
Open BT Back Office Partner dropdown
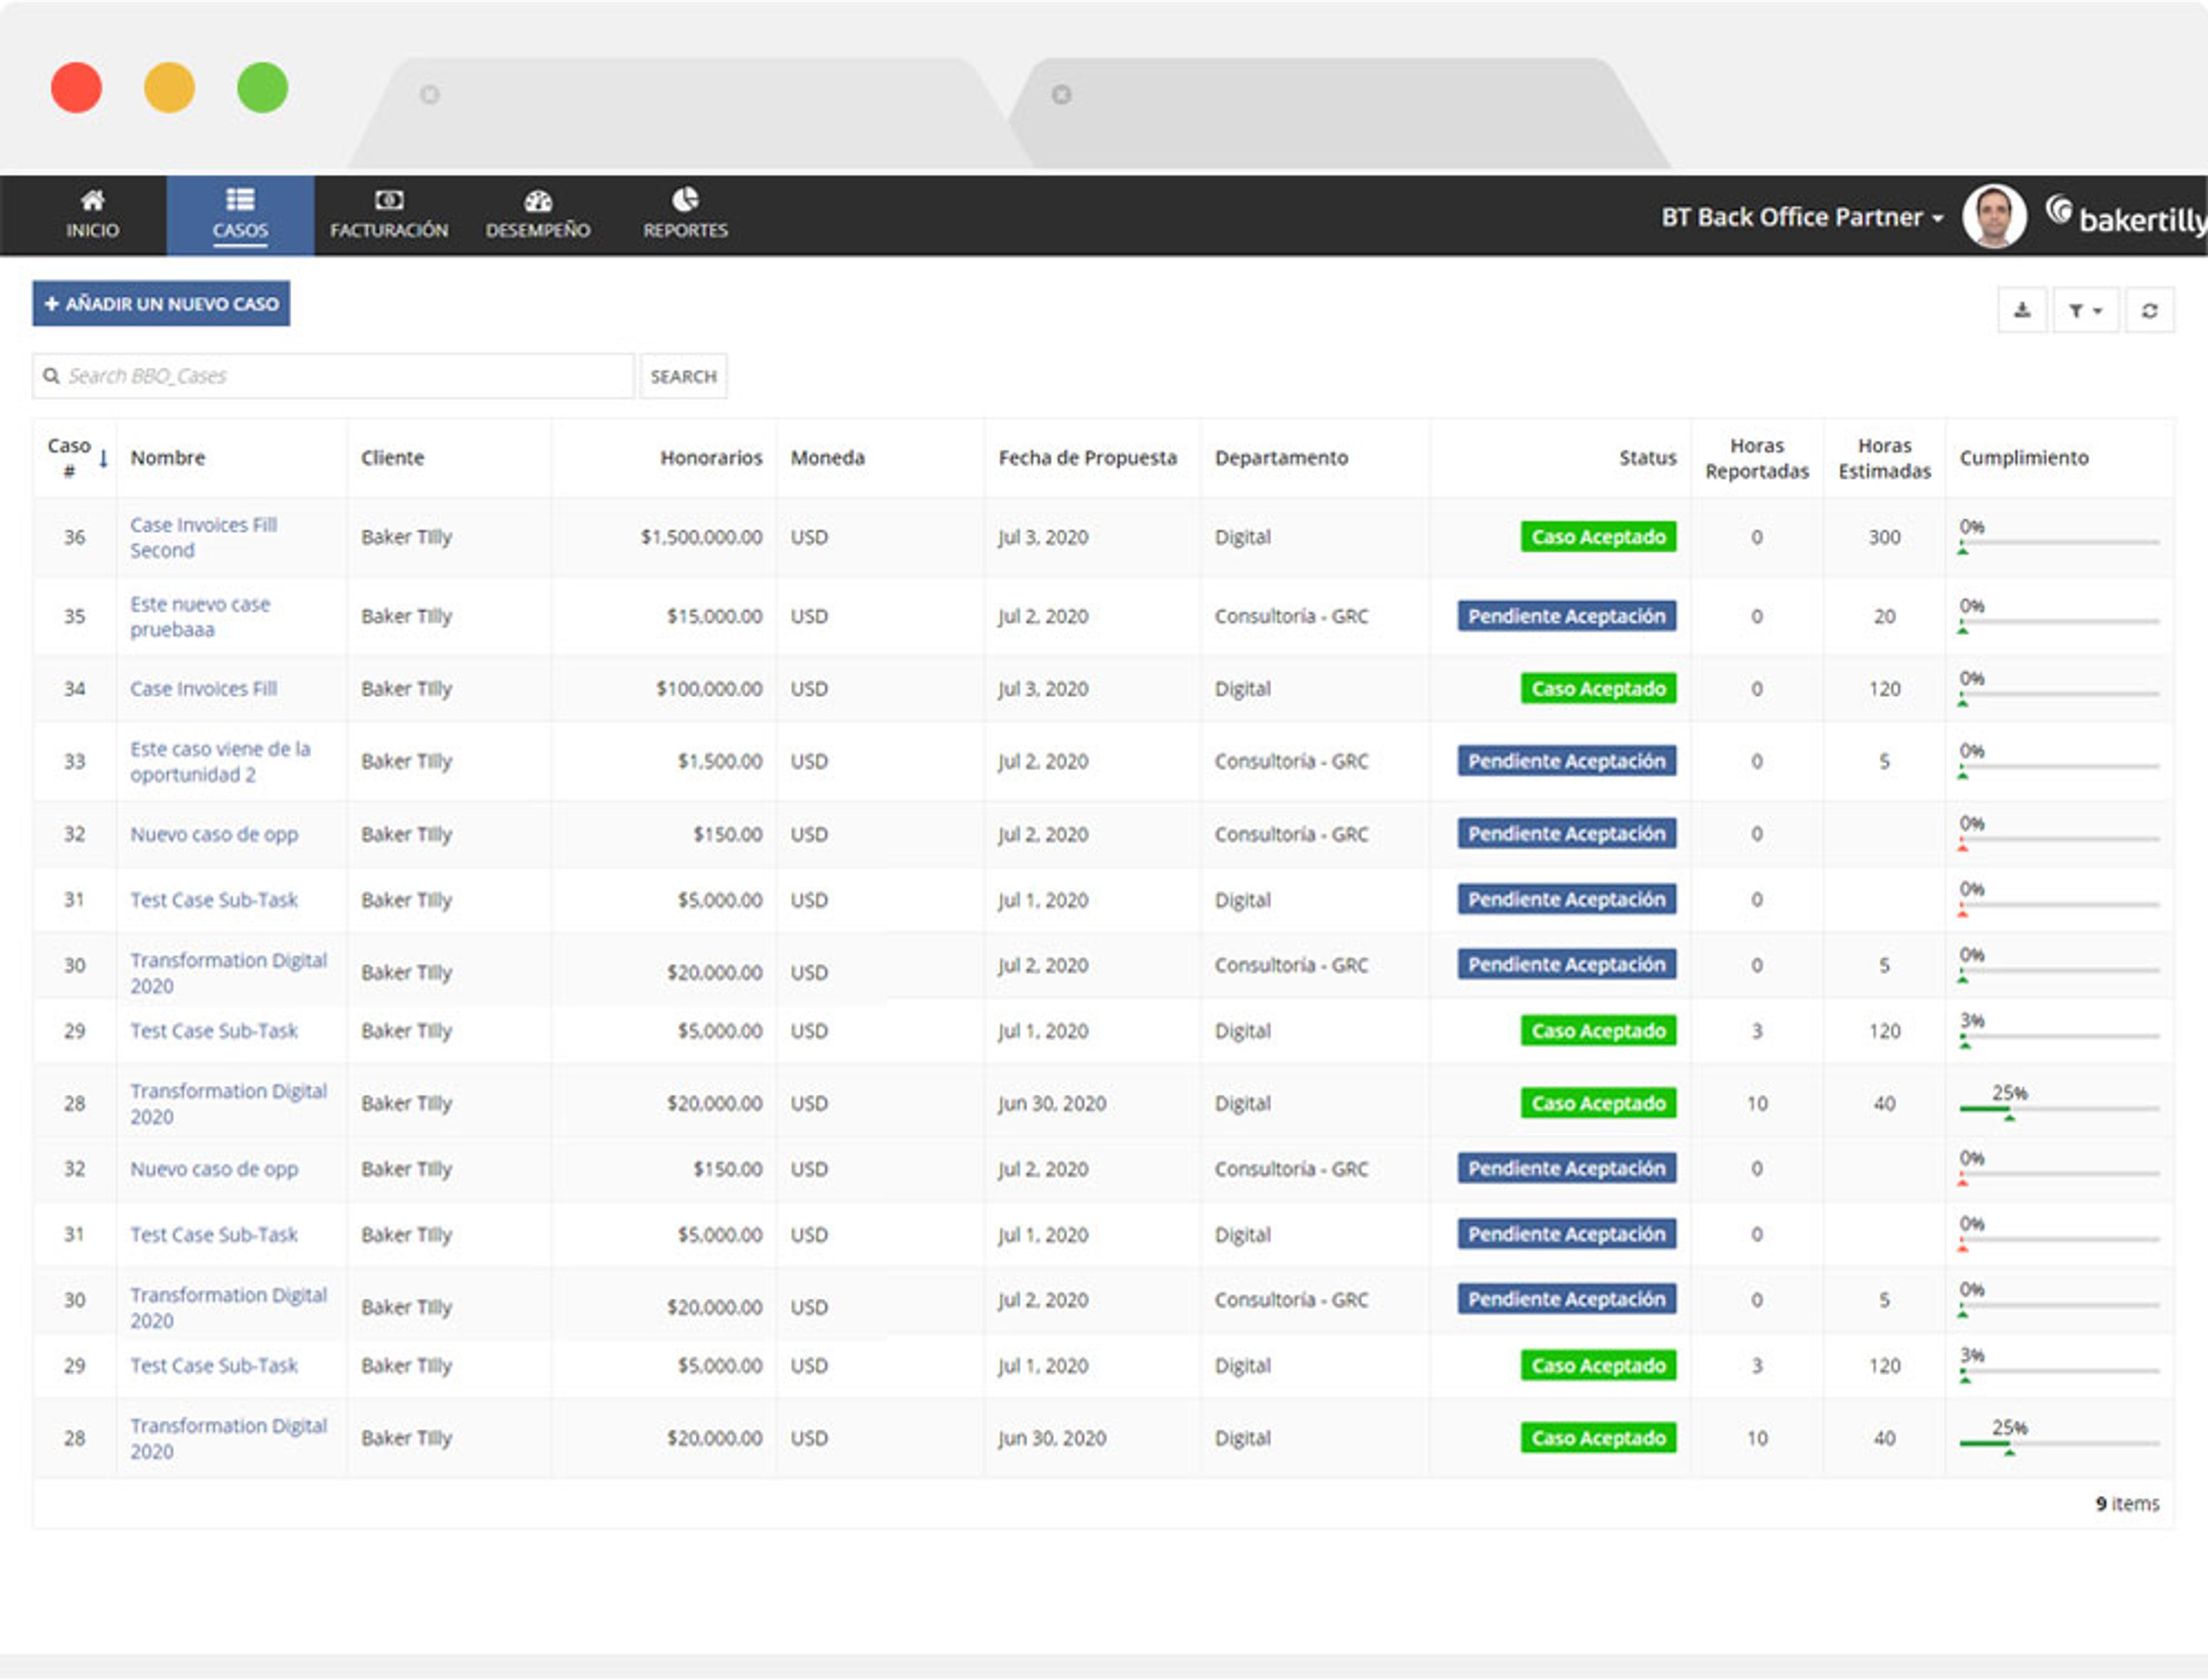point(1802,217)
